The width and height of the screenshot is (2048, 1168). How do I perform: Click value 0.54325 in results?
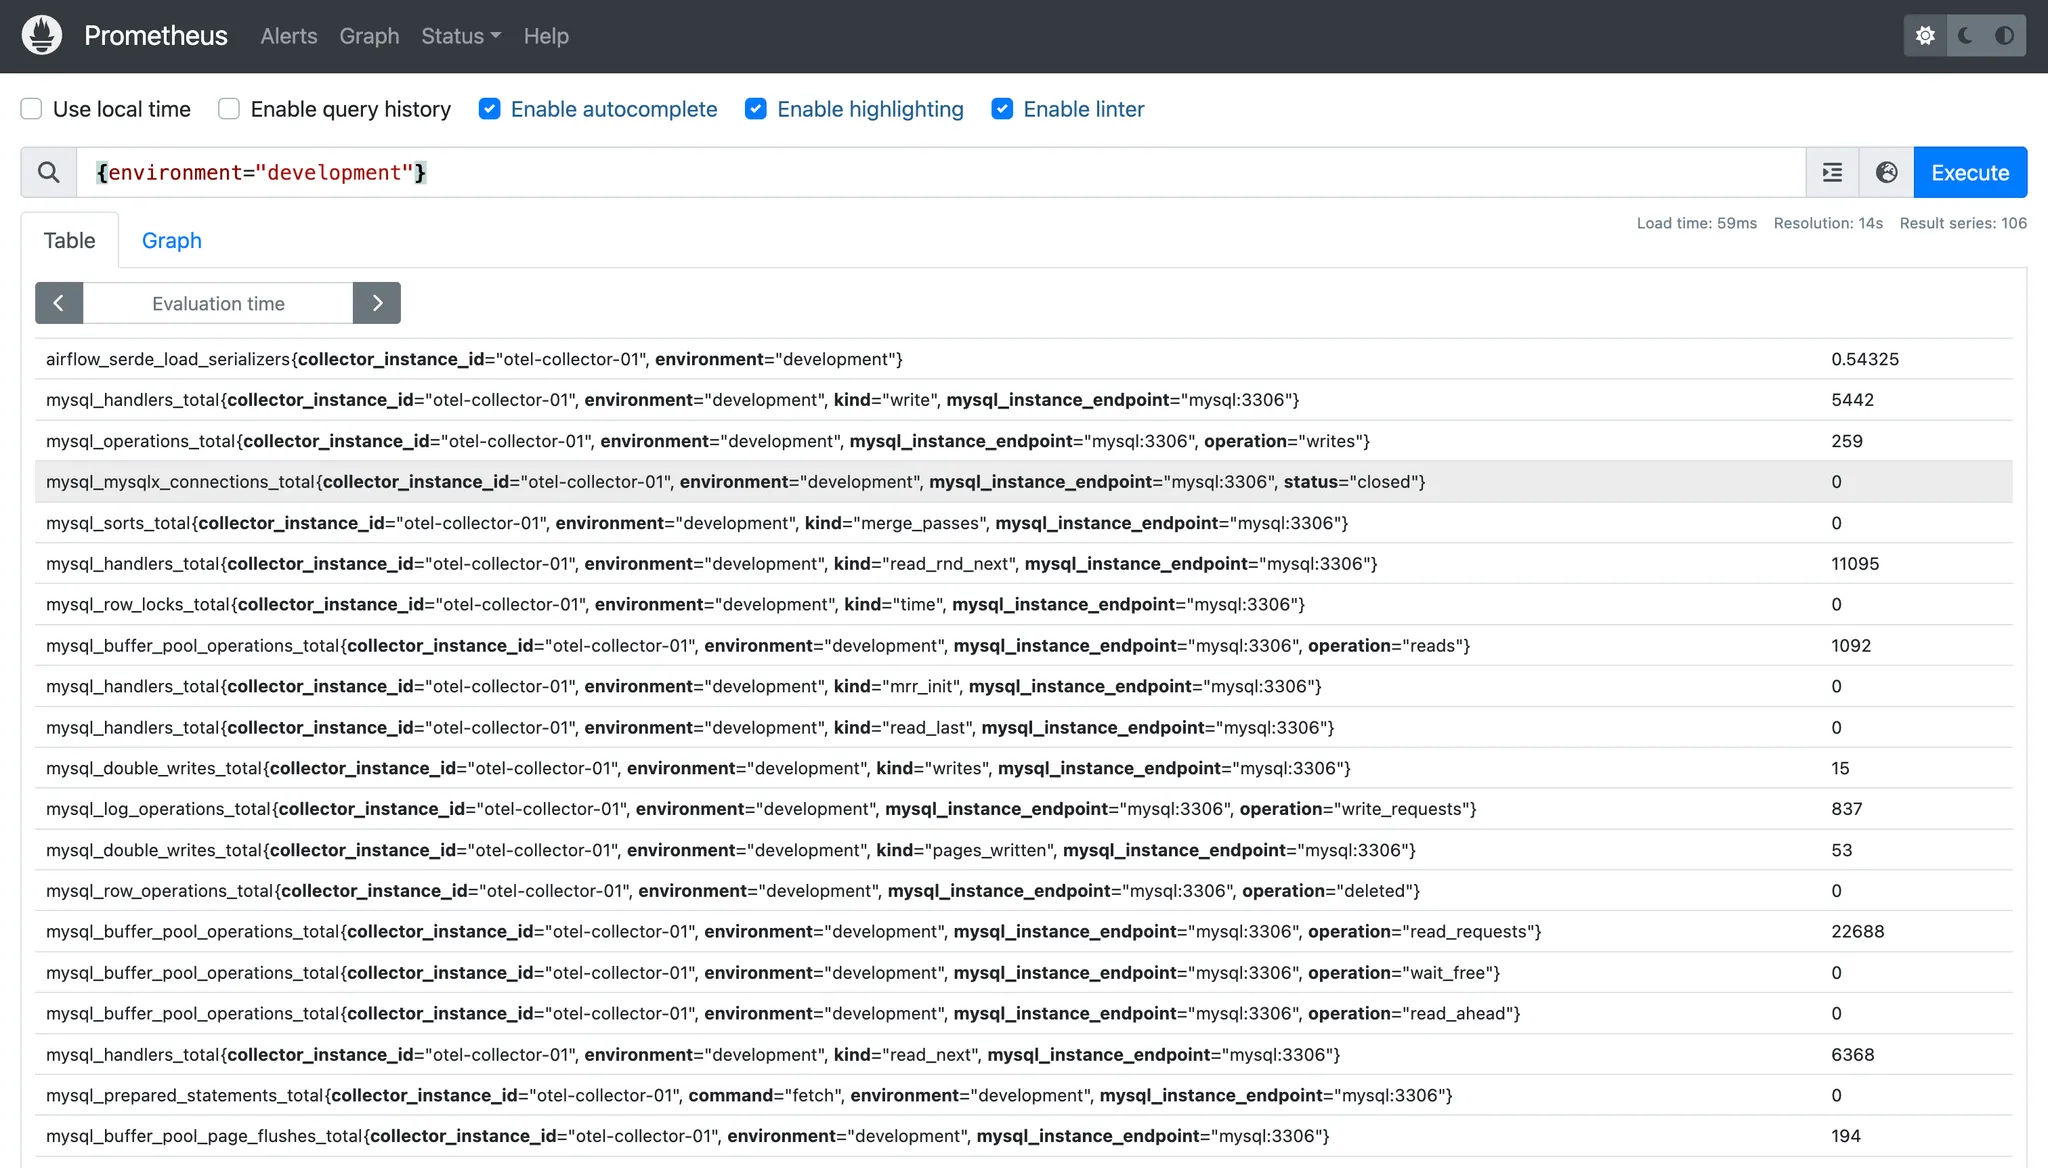pos(1865,359)
